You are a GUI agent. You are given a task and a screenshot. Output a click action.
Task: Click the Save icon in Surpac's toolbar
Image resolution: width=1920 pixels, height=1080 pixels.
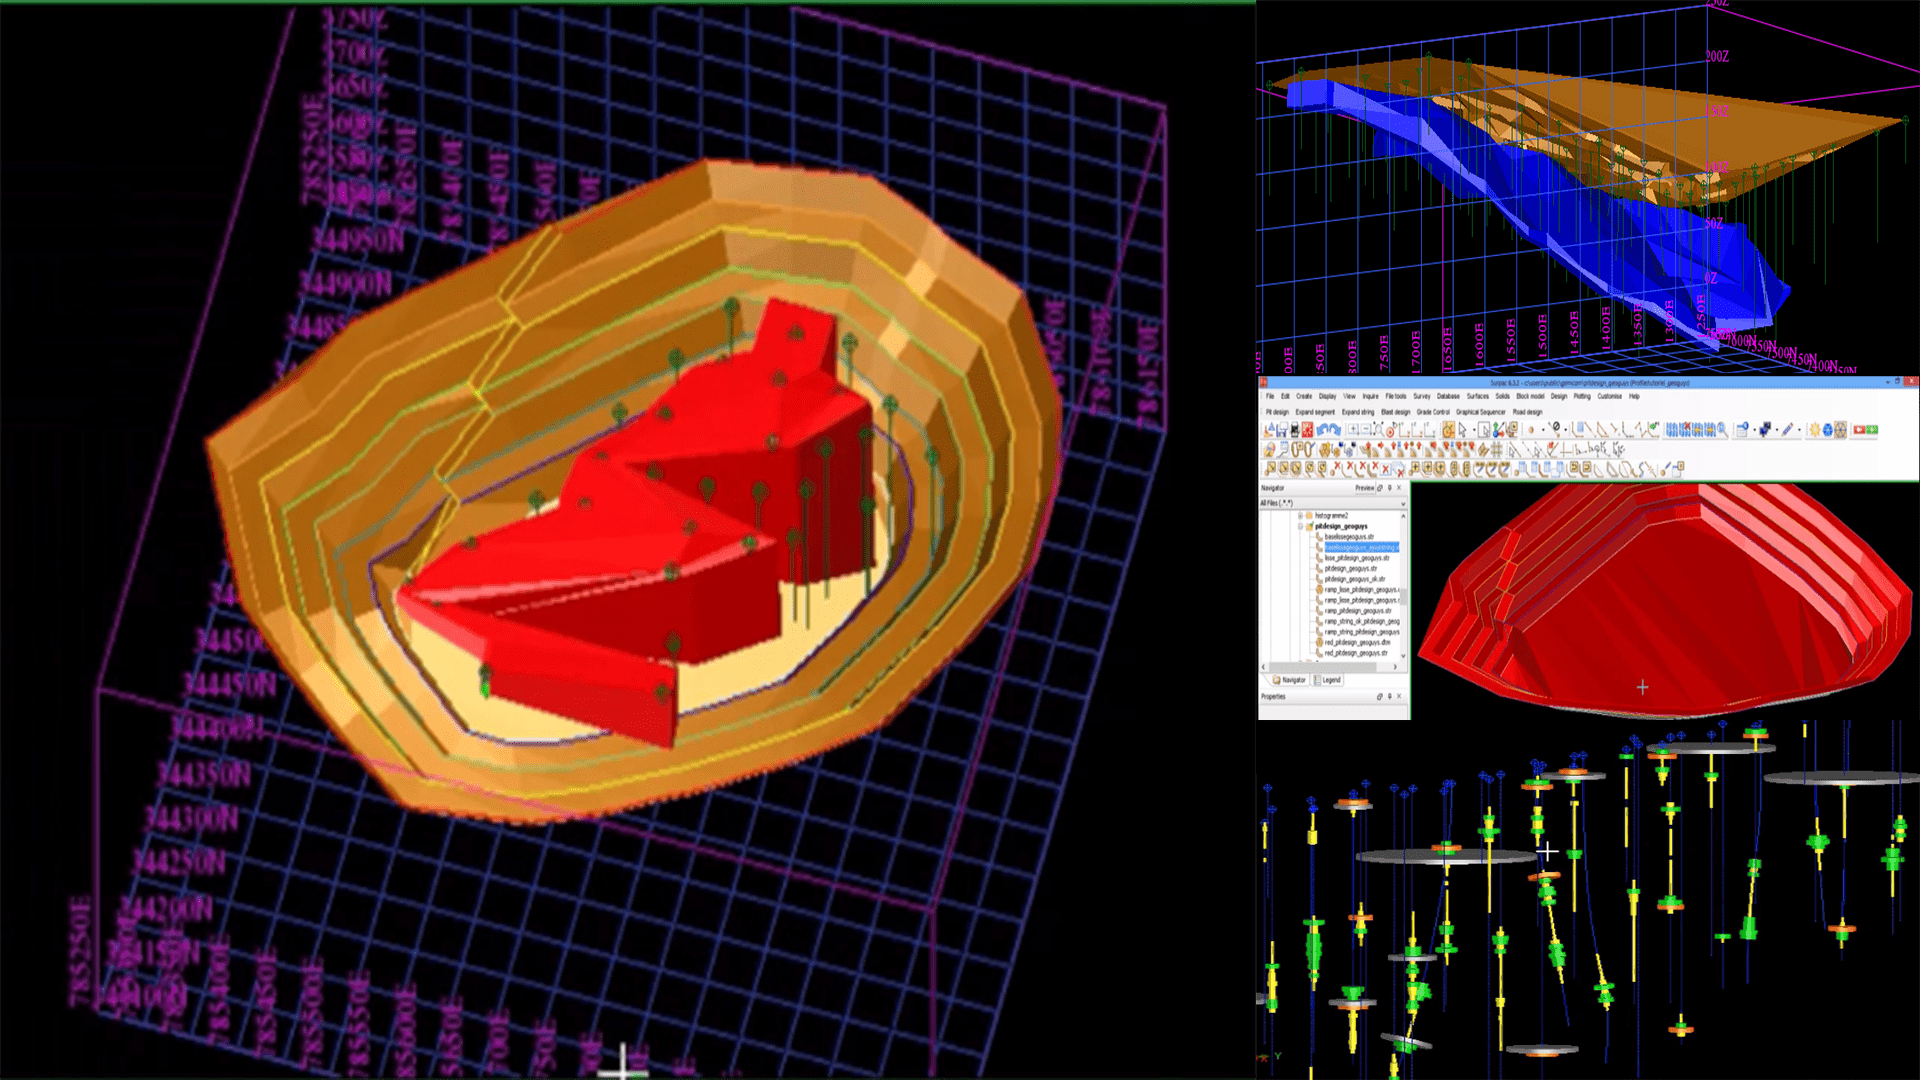tap(1282, 430)
